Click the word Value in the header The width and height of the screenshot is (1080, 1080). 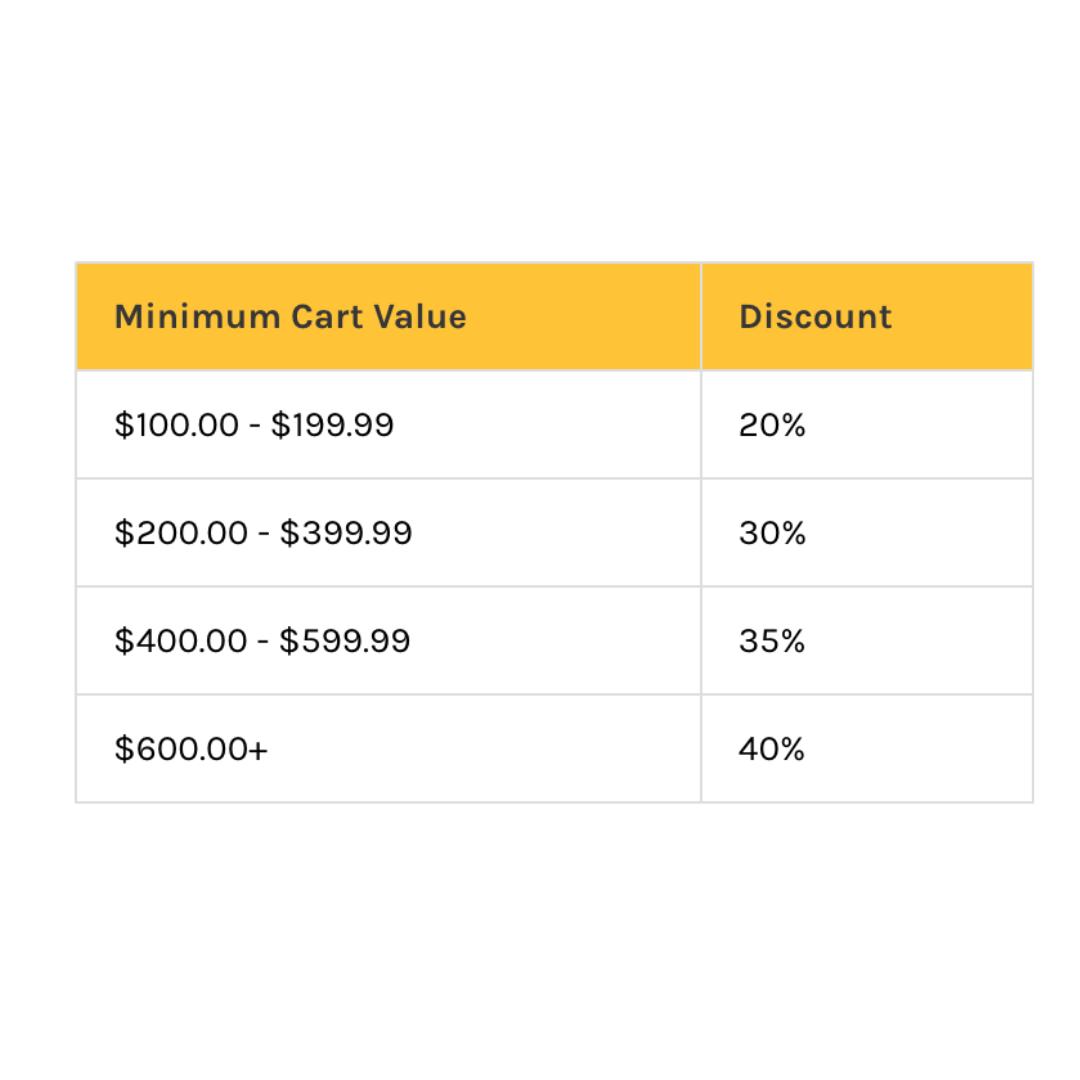424,317
